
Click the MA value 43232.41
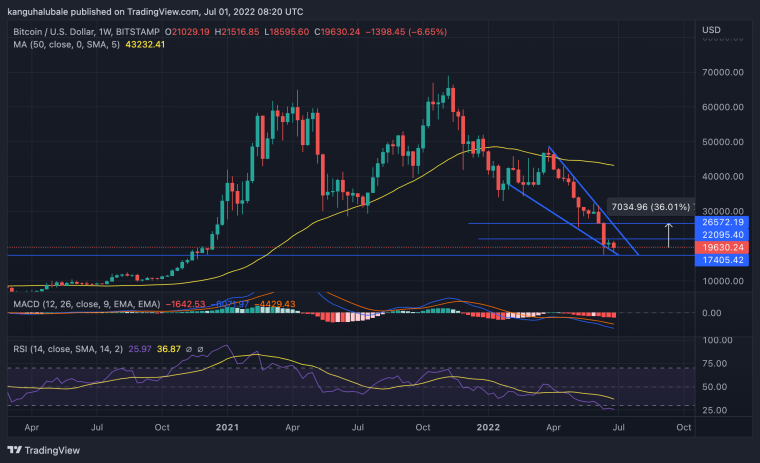click(145, 45)
